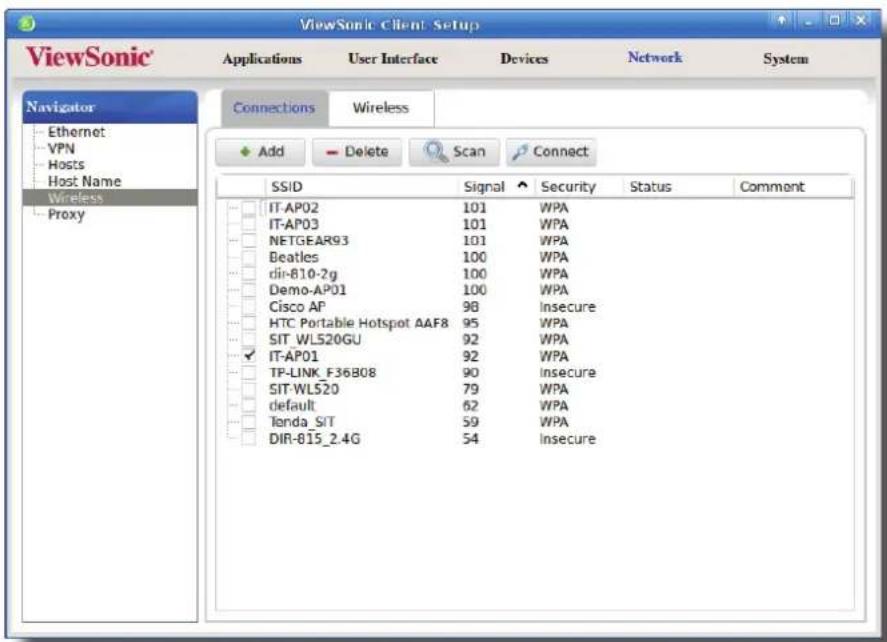This screenshot has height=642, width=887.
Task: Click the red minus Delete icon
Action: click(332, 153)
